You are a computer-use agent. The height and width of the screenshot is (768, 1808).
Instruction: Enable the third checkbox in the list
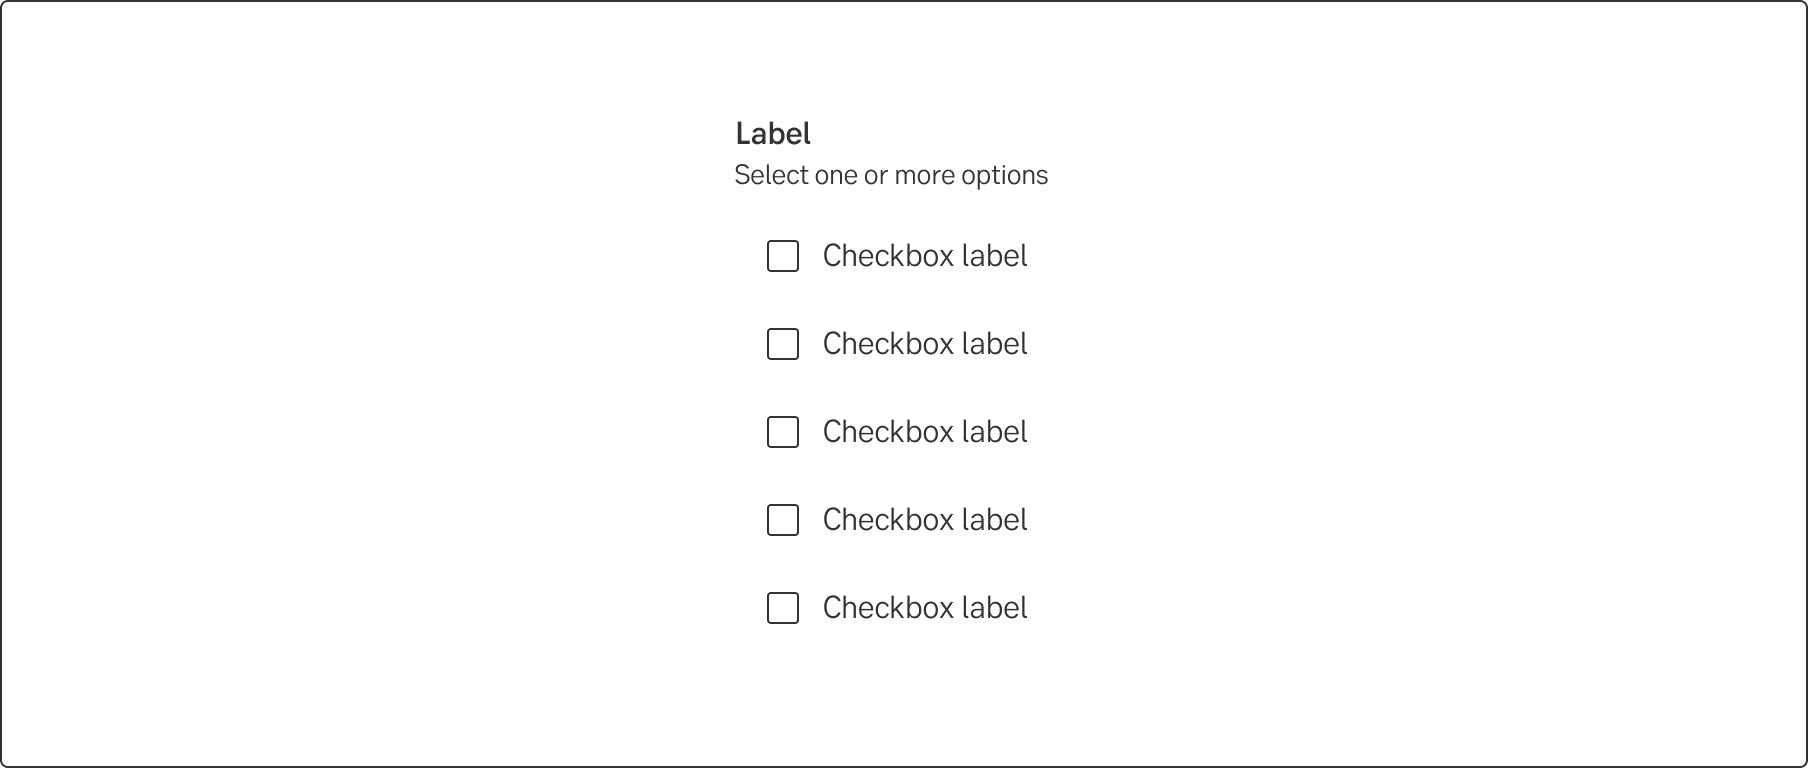pyautogui.click(x=783, y=432)
